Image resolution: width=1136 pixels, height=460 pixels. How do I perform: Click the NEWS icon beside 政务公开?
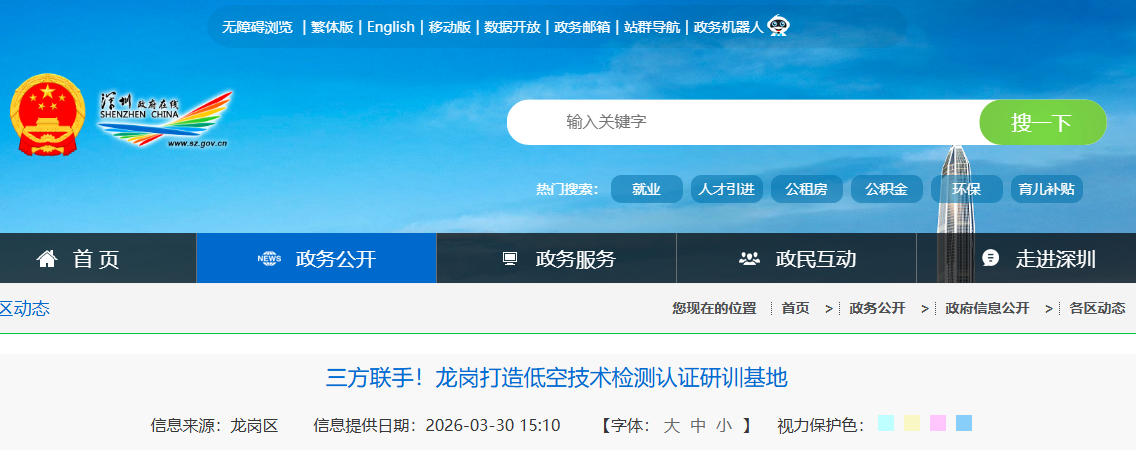[270, 259]
